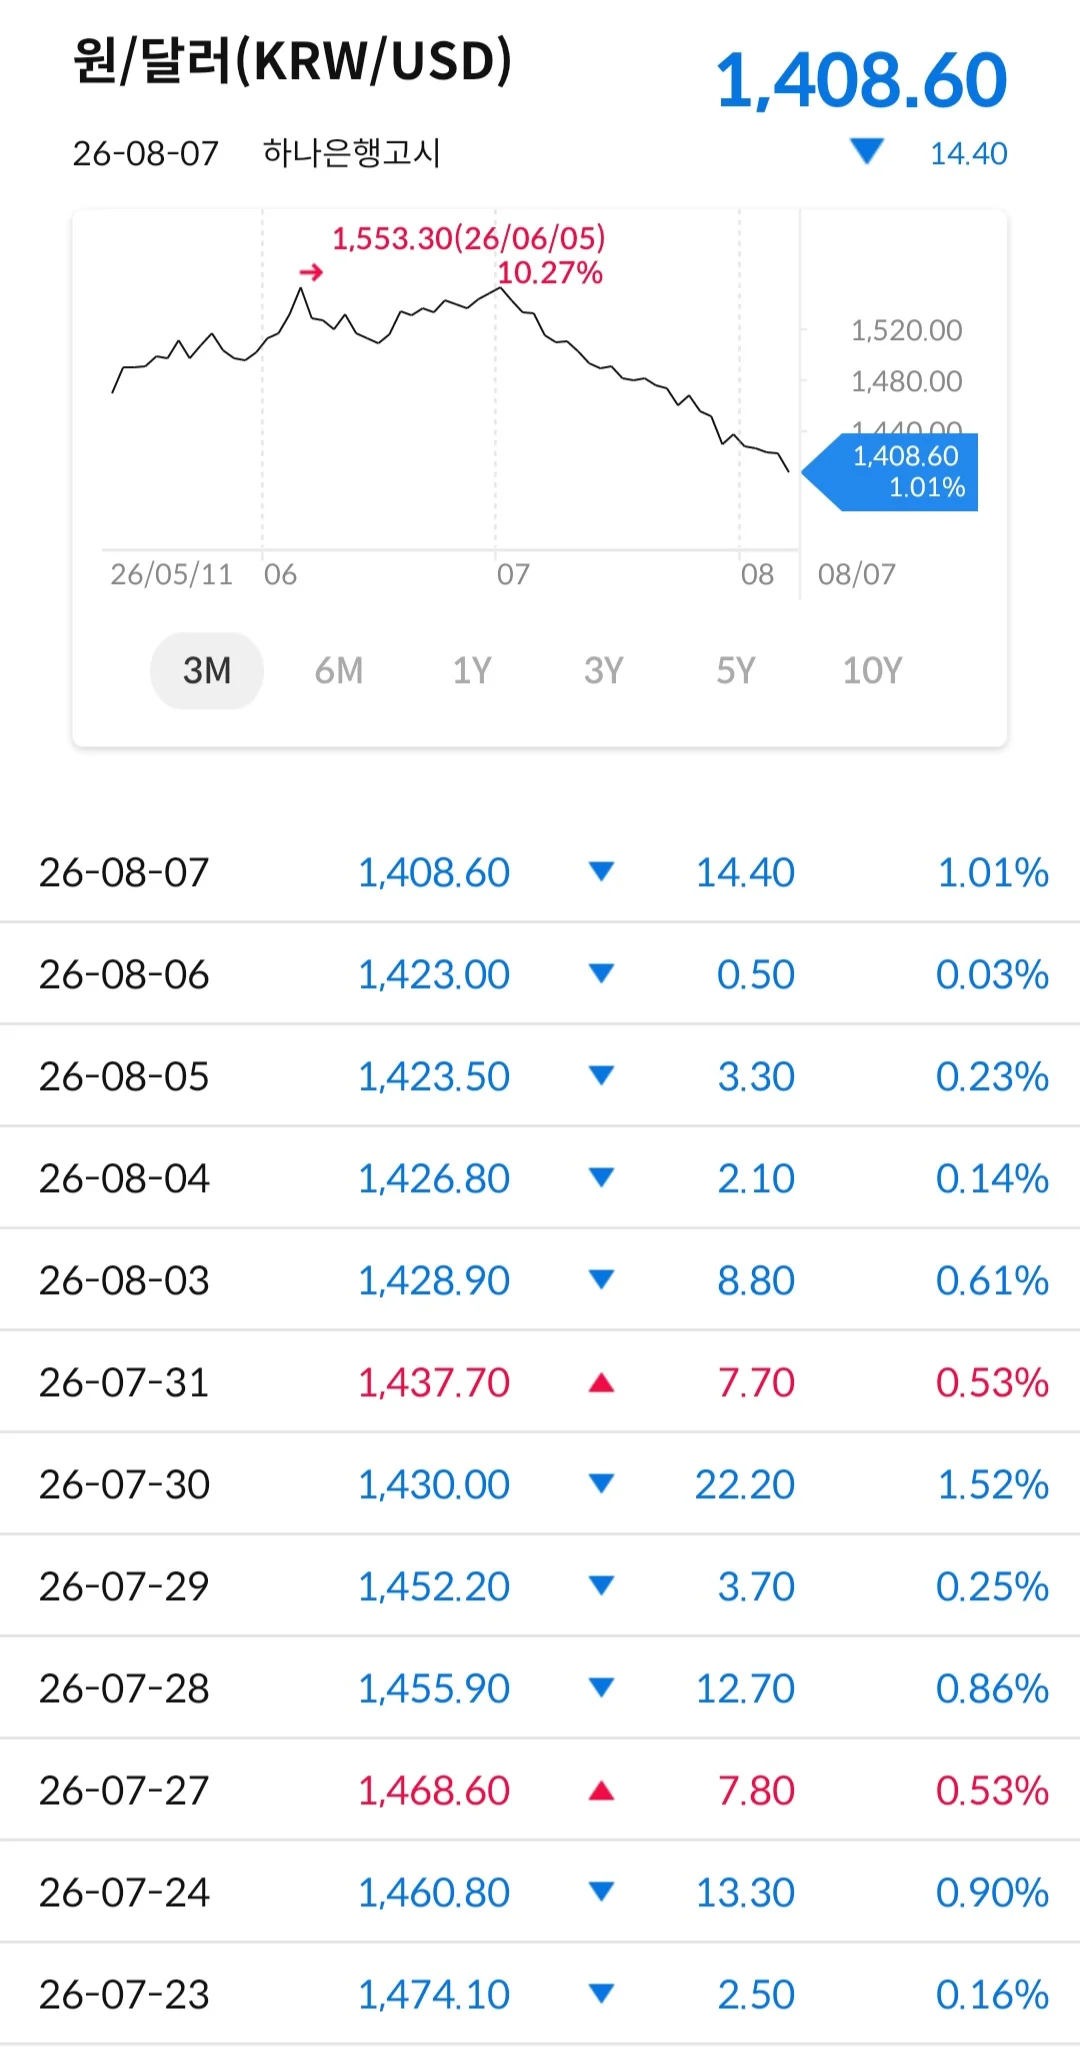Switch chart to 6M period
The width and height of the screenshot is (1080, 2066).
click(339, 670)
